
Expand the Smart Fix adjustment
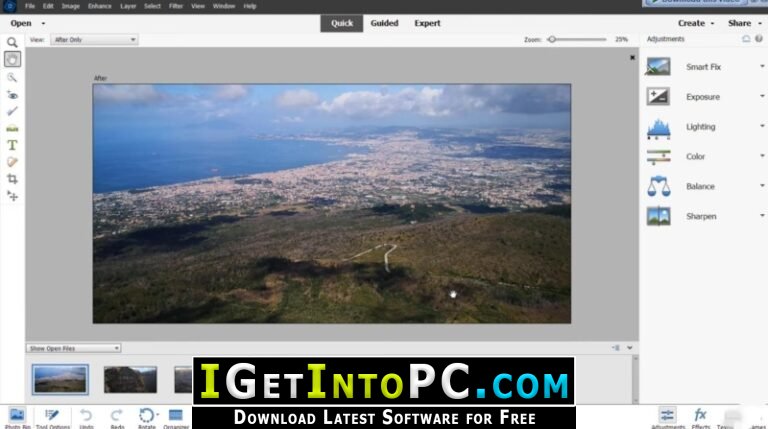point(705,67)
